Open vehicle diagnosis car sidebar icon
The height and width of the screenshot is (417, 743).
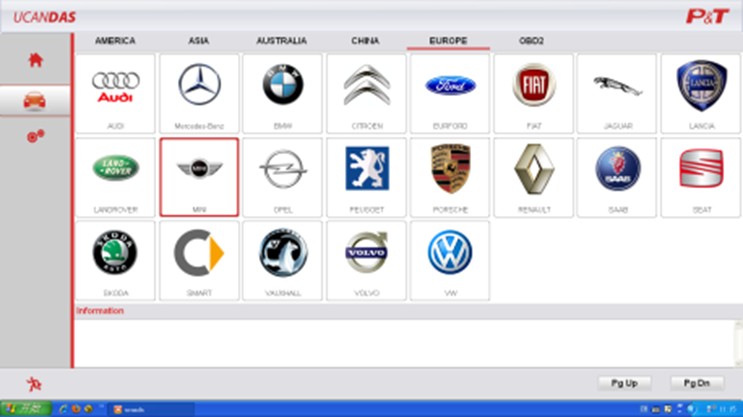coord(35,100)
